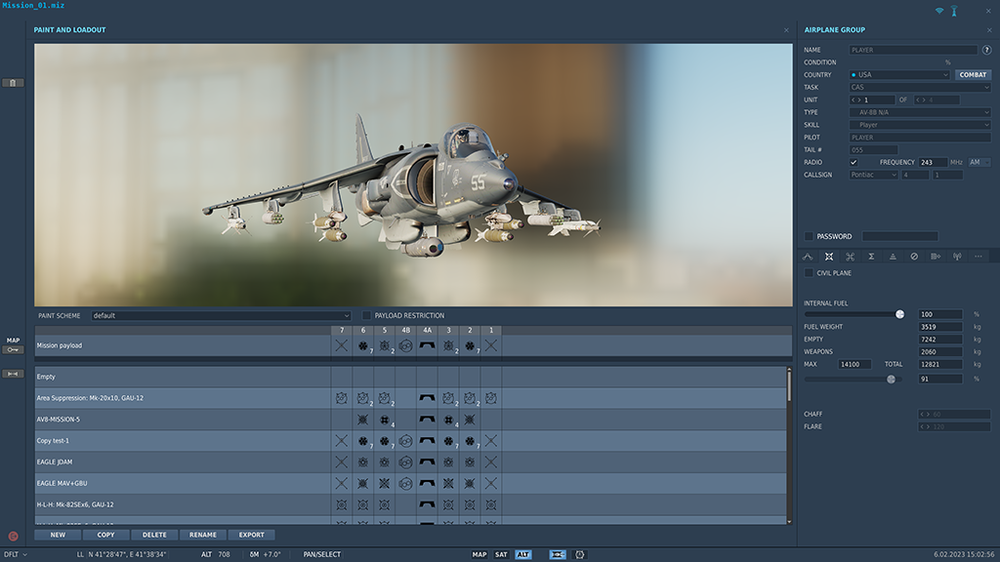Open the TYPE AV-8B N/A dropdown
The height and width of the screenshot is (562, 1000).
[920, 112]
